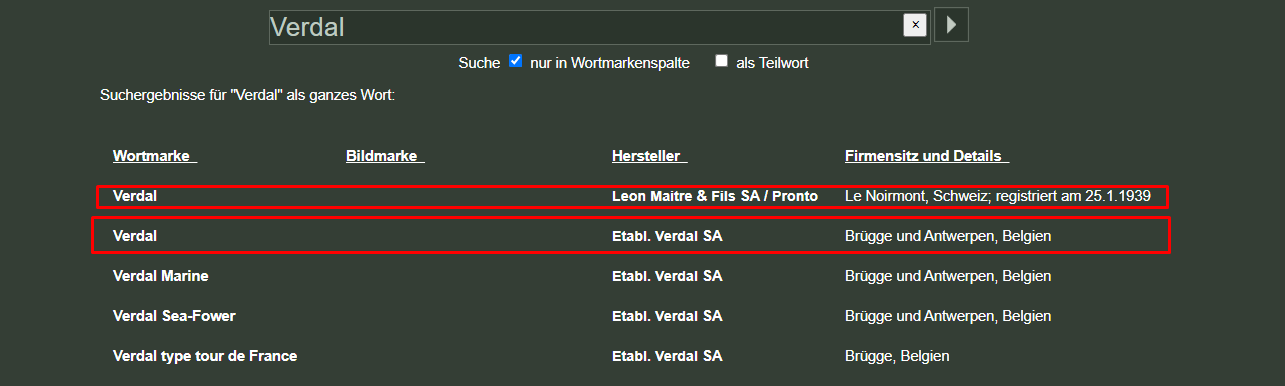Click manufacturer 'Leon Maitre & Fils SA / Pronto'
The image size is (1285, 386).
[715, 196]
